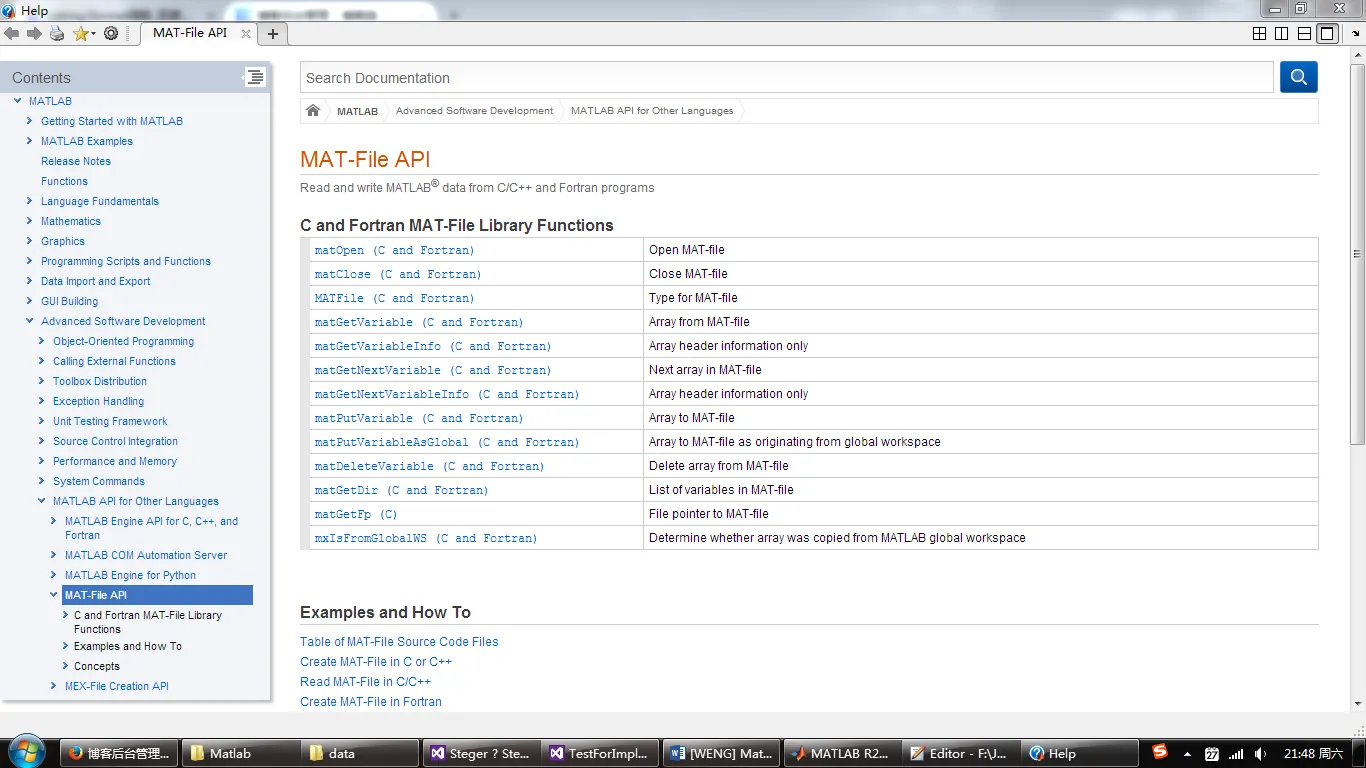
Task: Open the matPutVariableAsGlobal function page
Action: [x=447, y=442]
